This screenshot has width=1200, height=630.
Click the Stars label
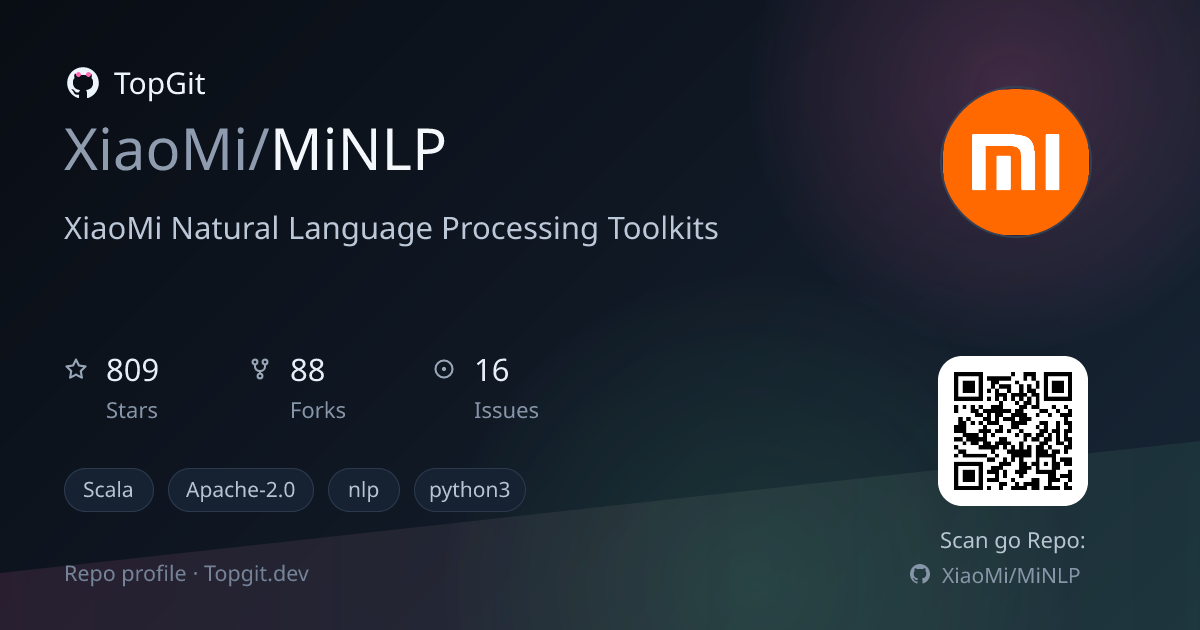point(132,410)
